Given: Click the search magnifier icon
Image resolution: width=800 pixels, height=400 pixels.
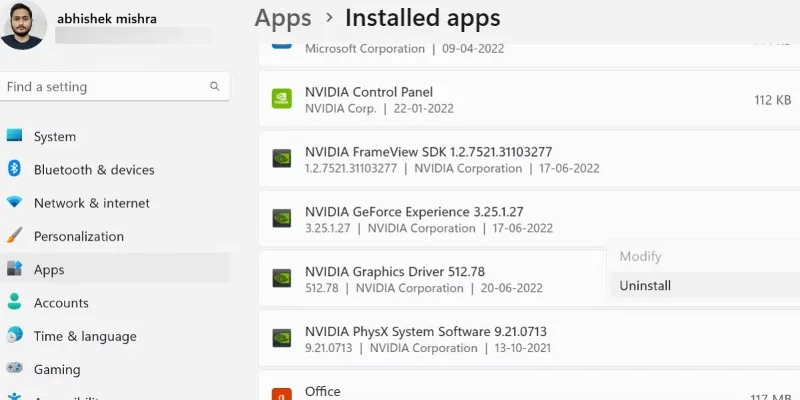Looking at the screenshot, I should click(215, 86).
